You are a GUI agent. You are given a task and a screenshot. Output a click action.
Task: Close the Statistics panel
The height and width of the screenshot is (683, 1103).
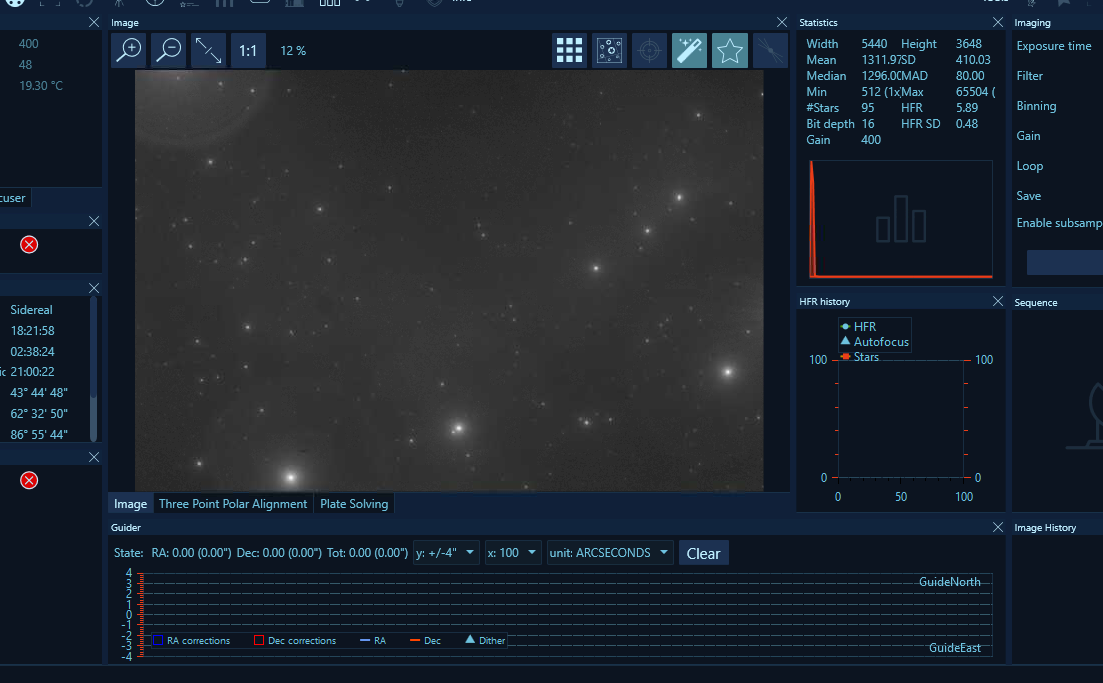pyautogui.click(x=997, y=23)
